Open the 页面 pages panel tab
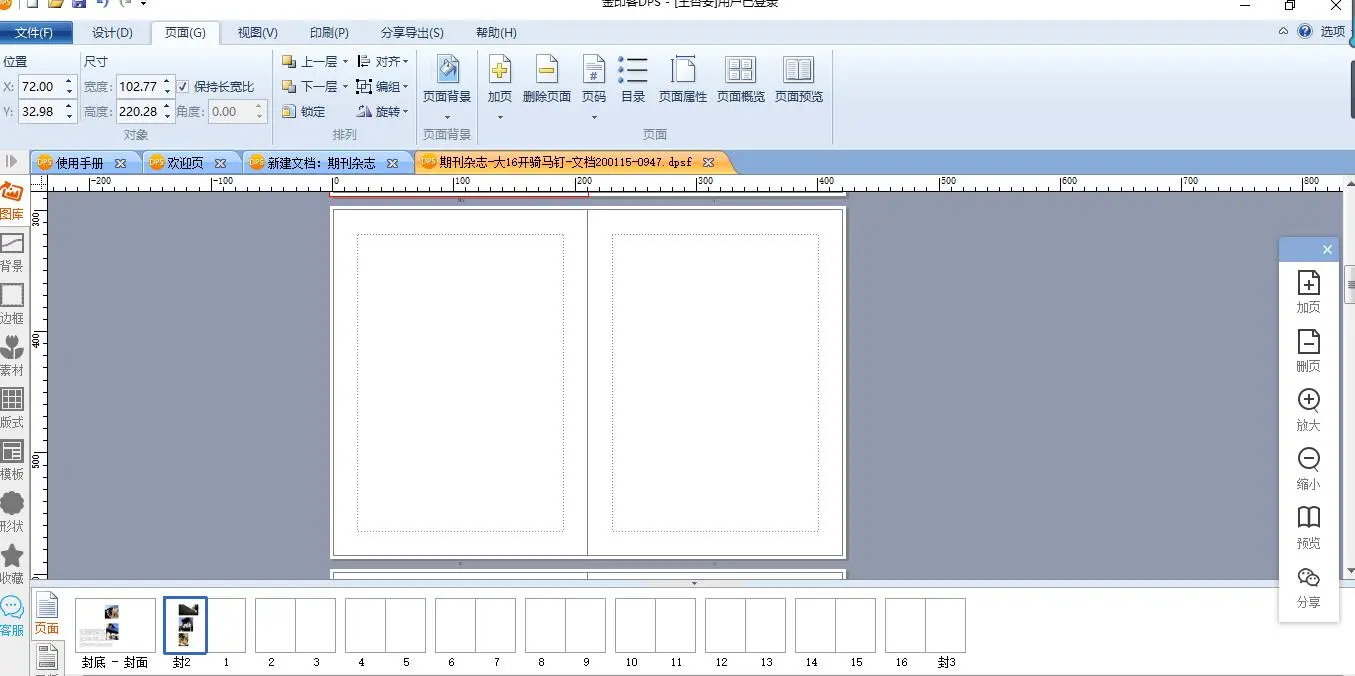The width and height of the screenshot is (1355, 676). click(47, 614)
